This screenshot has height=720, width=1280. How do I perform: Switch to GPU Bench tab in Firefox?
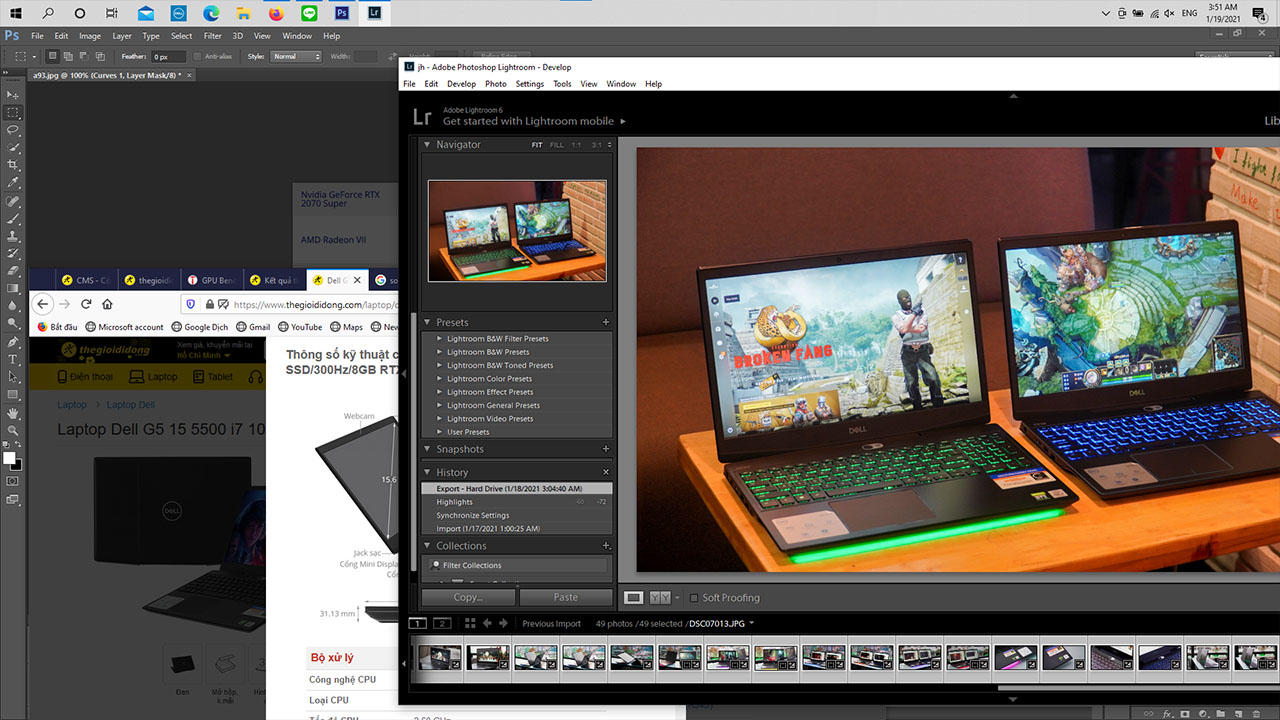coord(210,281)
